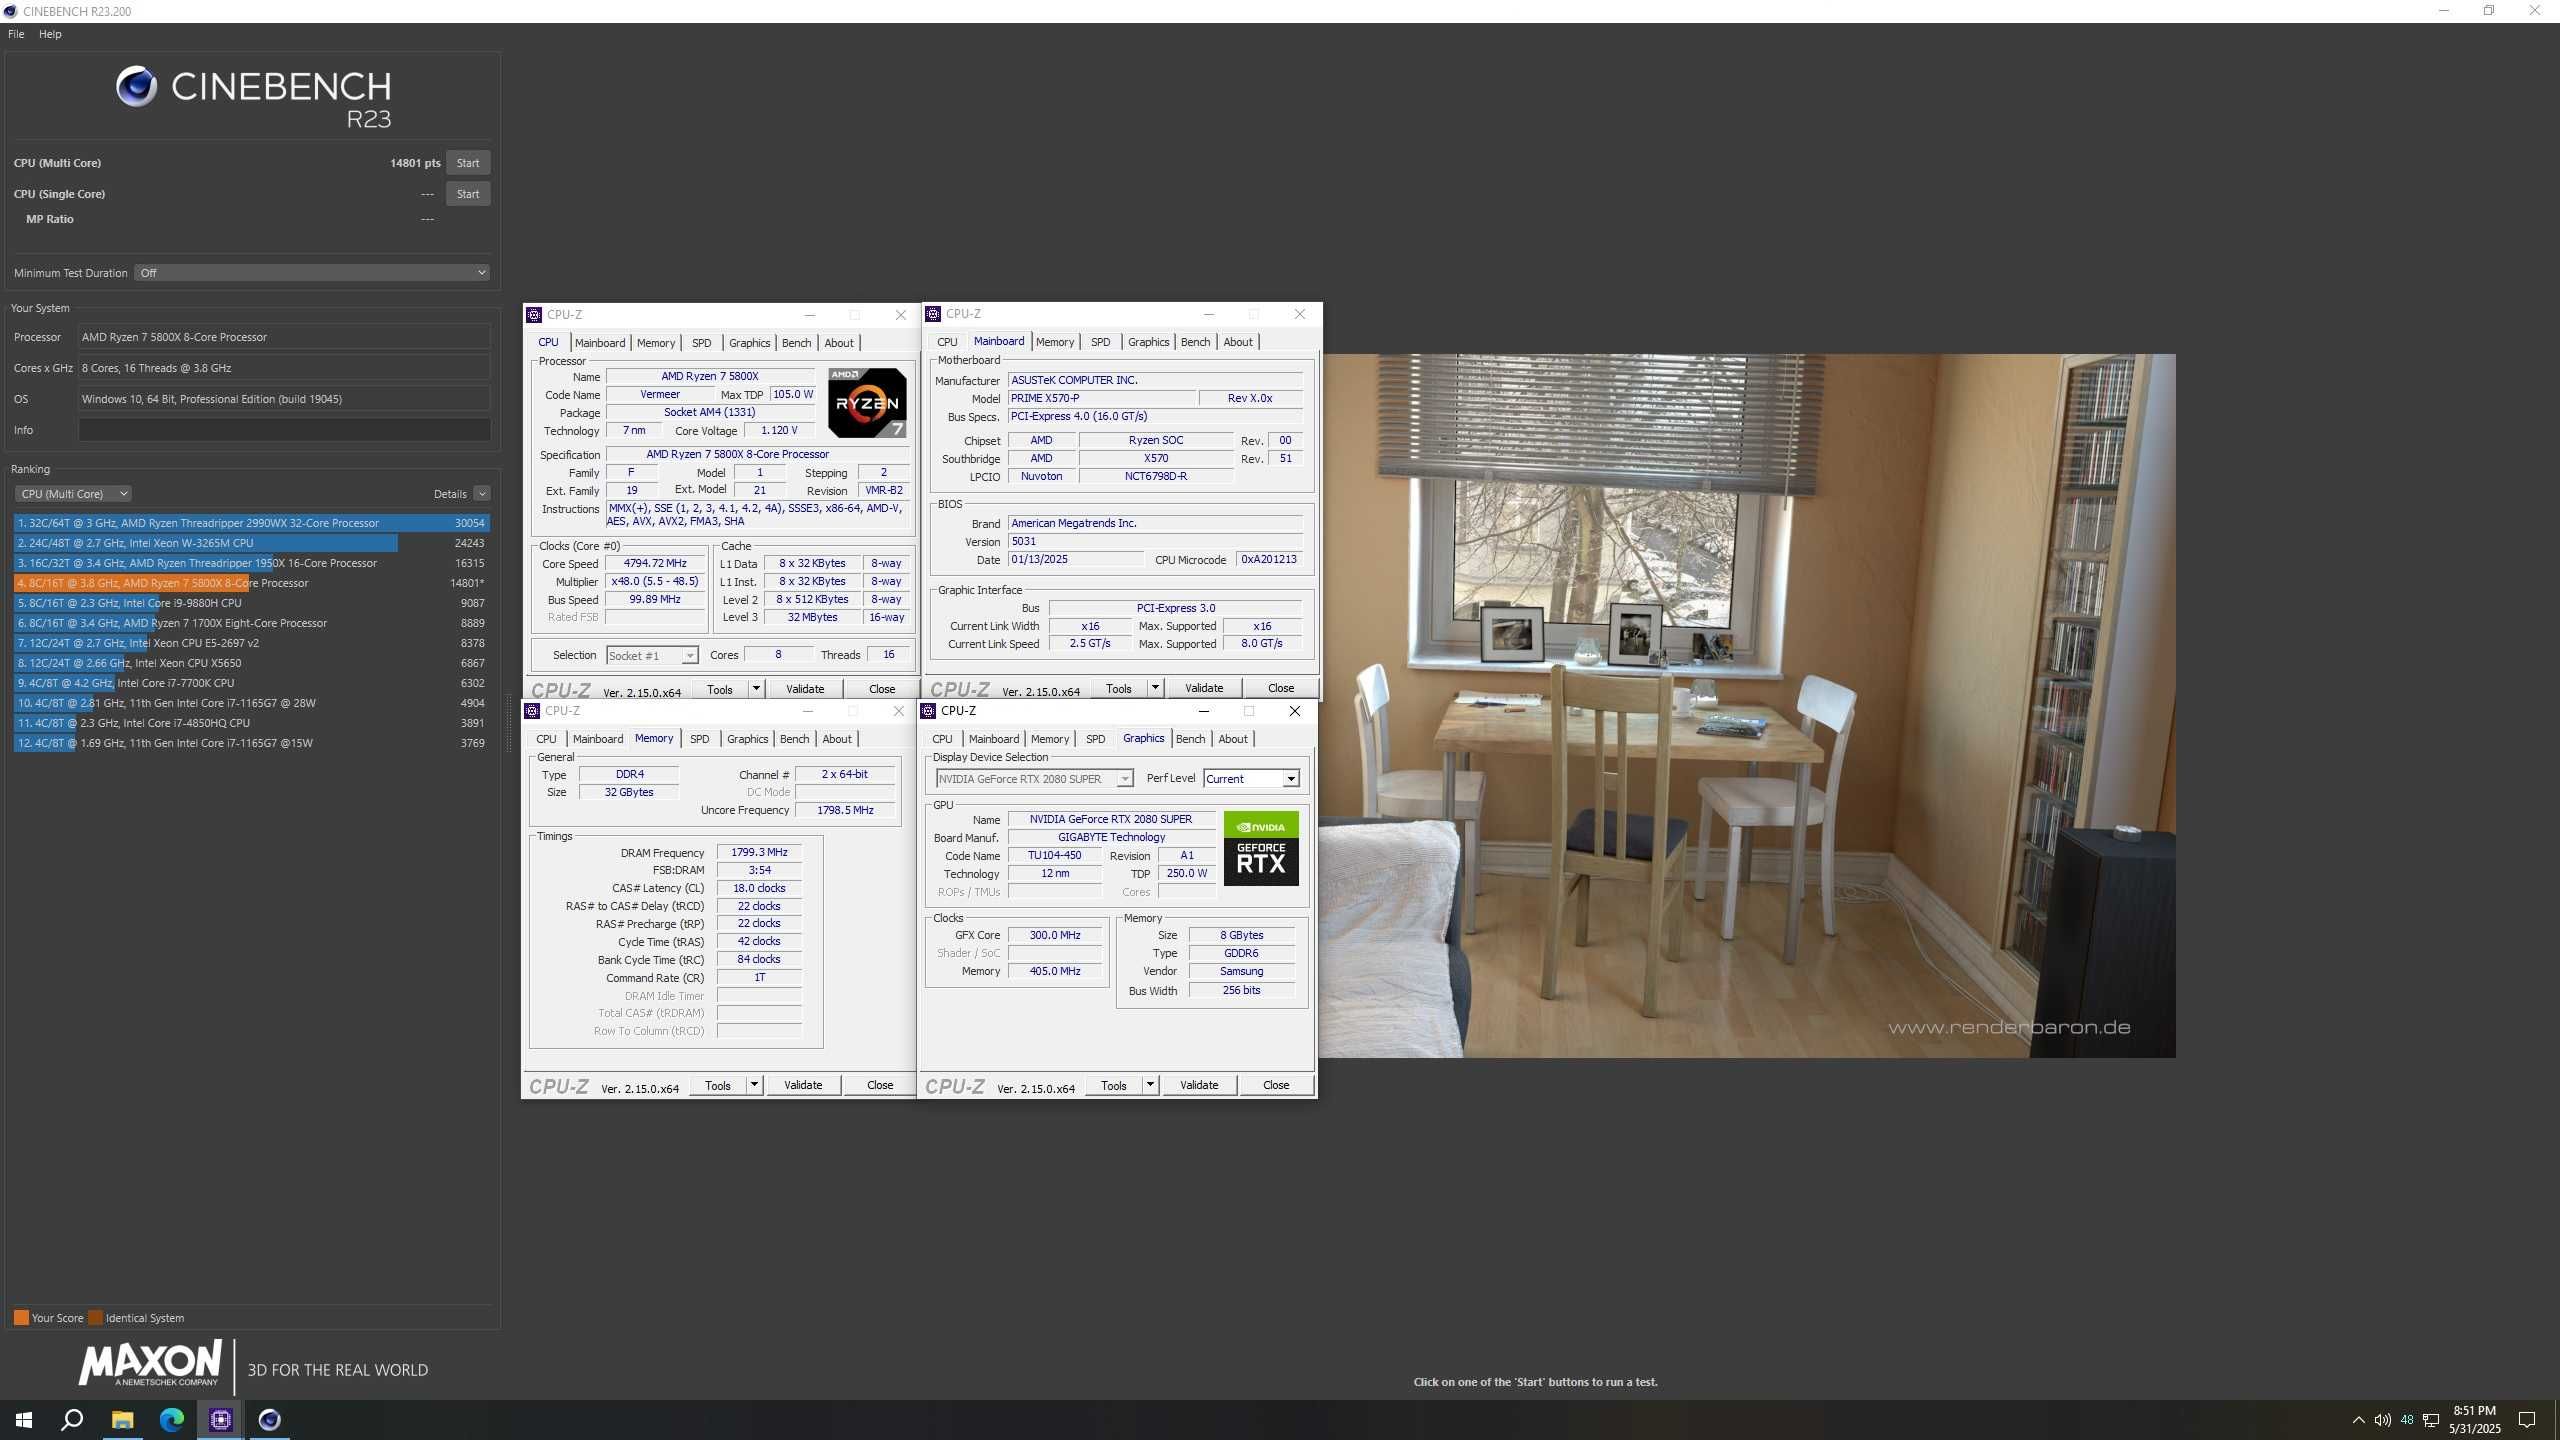2560x1440 pixels.
Task: Open notification center icon
Action: click(2527, 1420)
